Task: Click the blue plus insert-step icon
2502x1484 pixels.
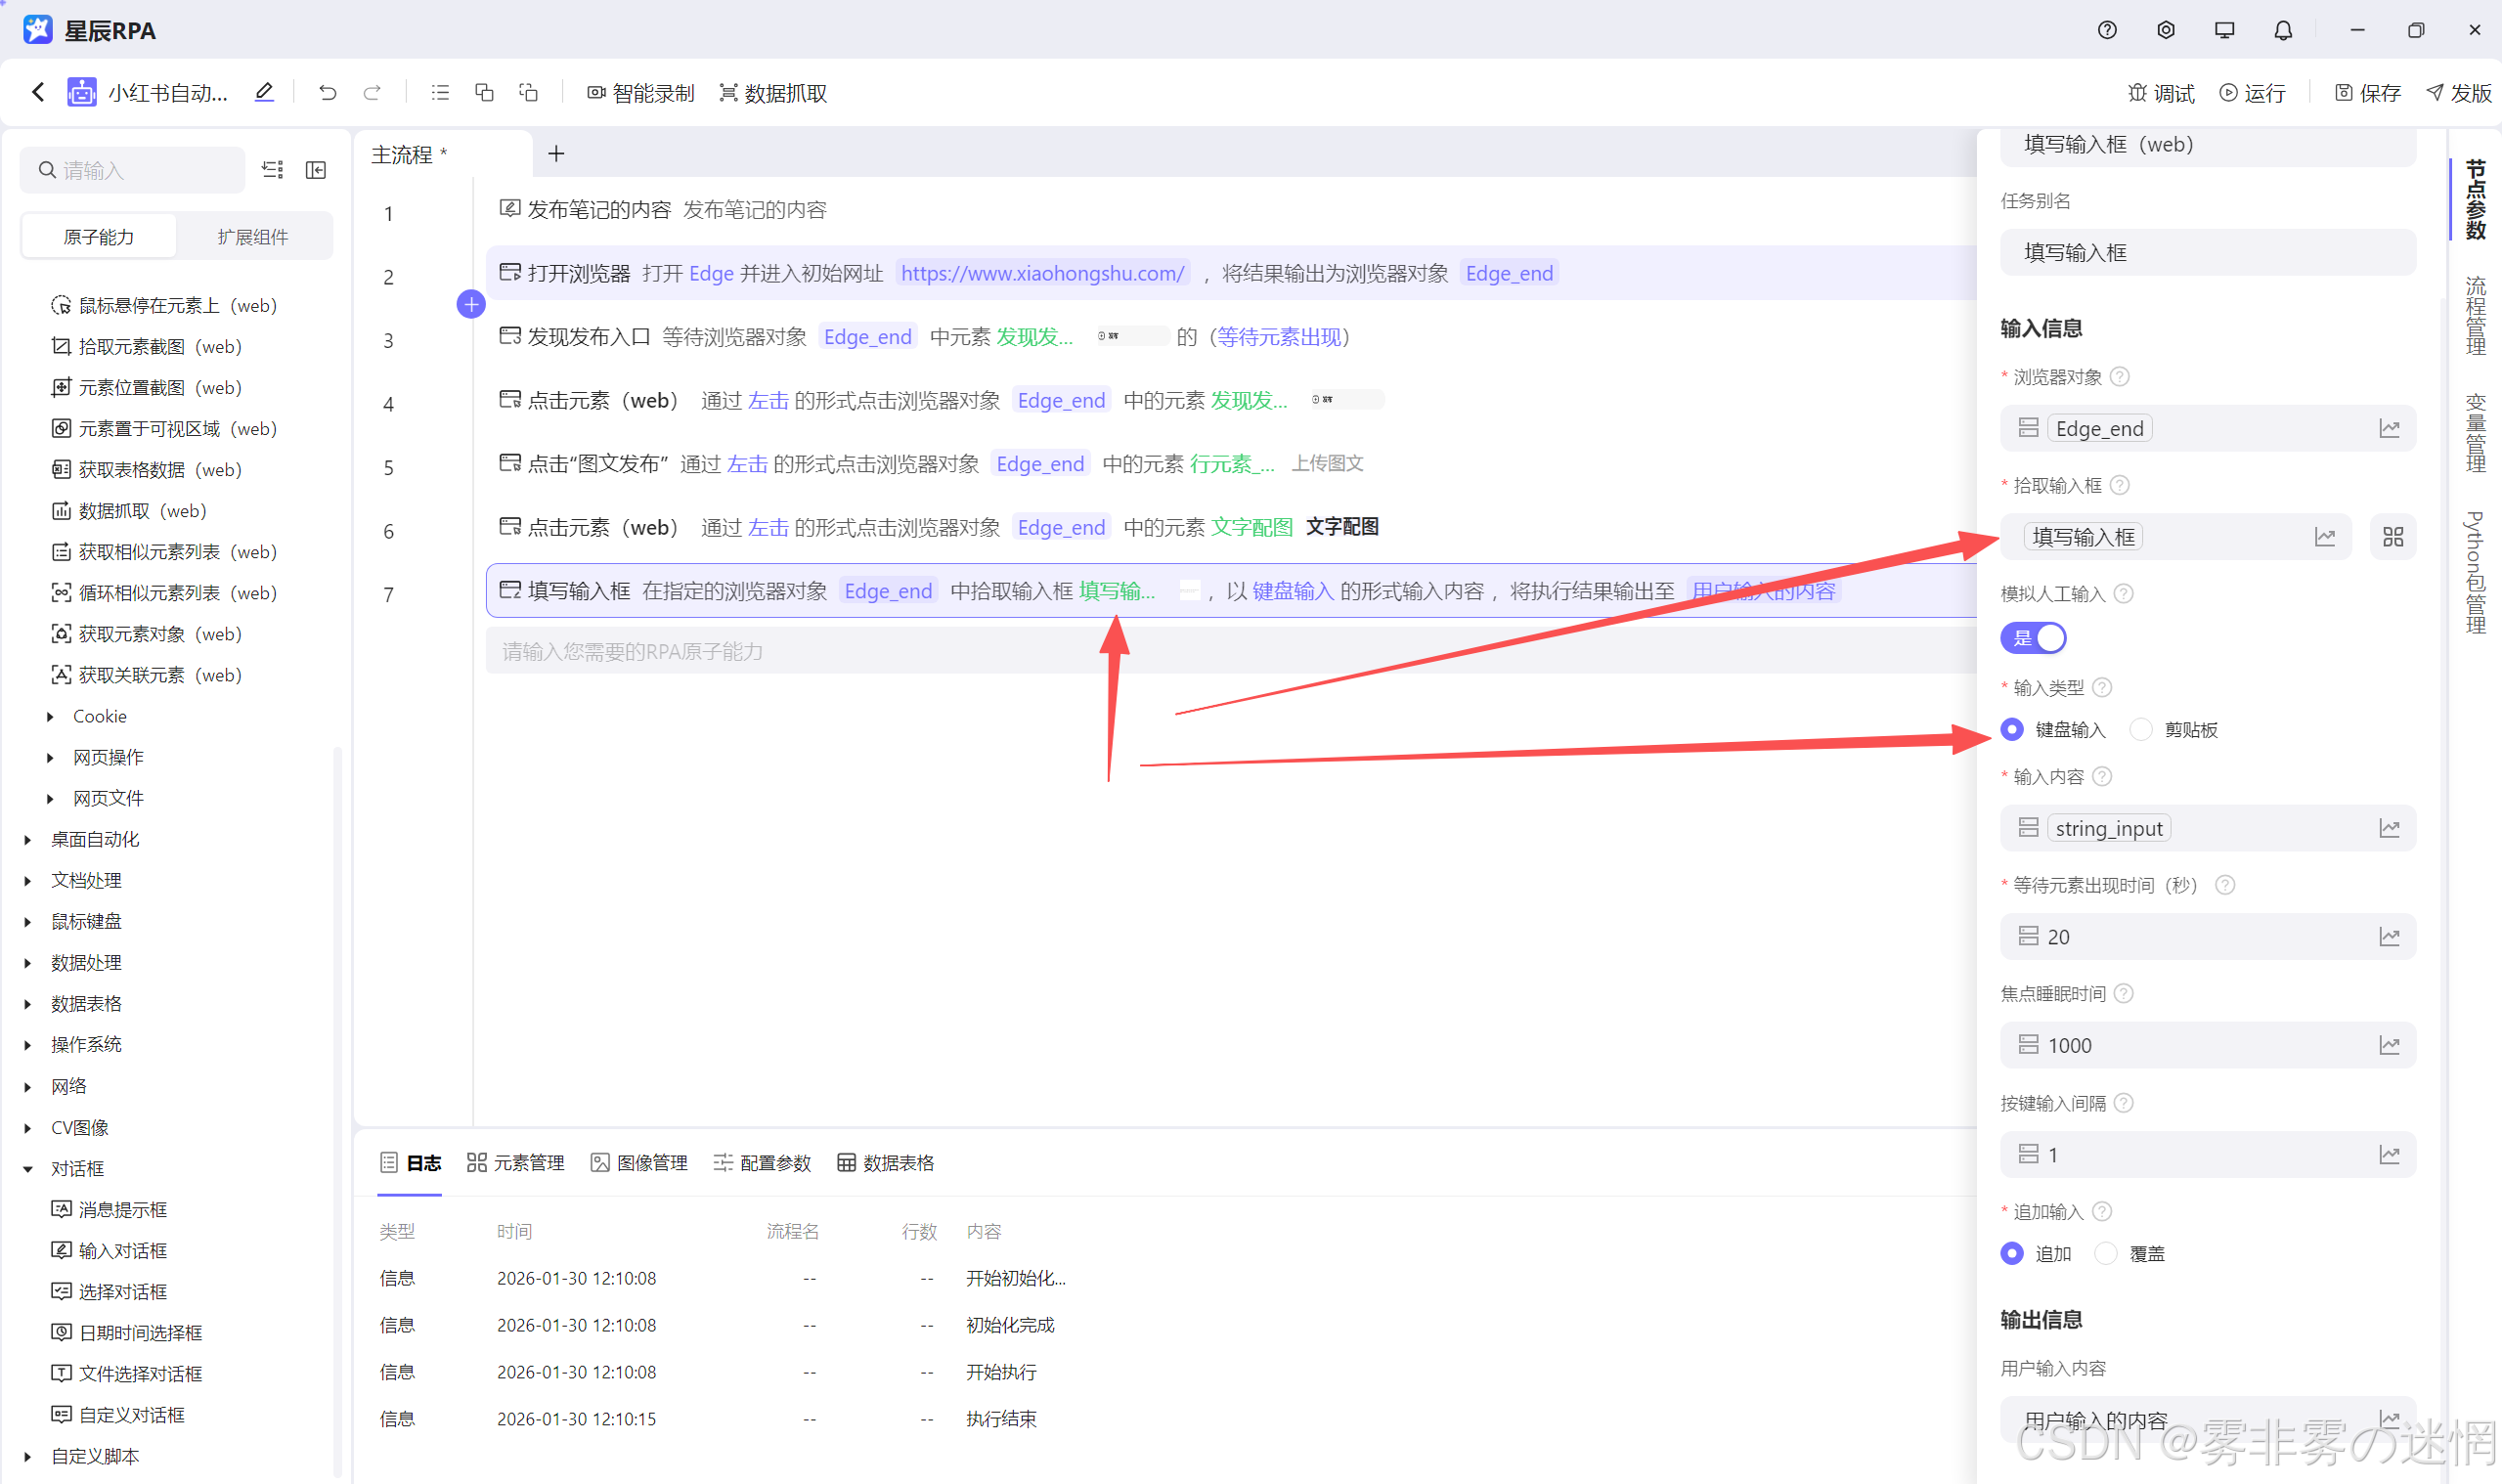Action: point(471,304)
